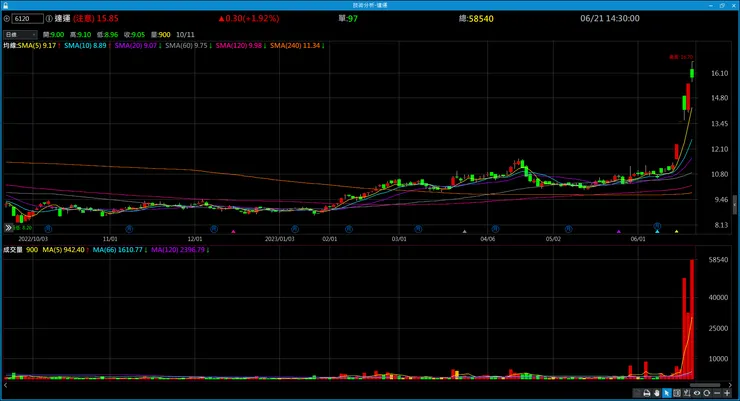
Task: Click the circular refresh icon
Action: tap(706, 393)
